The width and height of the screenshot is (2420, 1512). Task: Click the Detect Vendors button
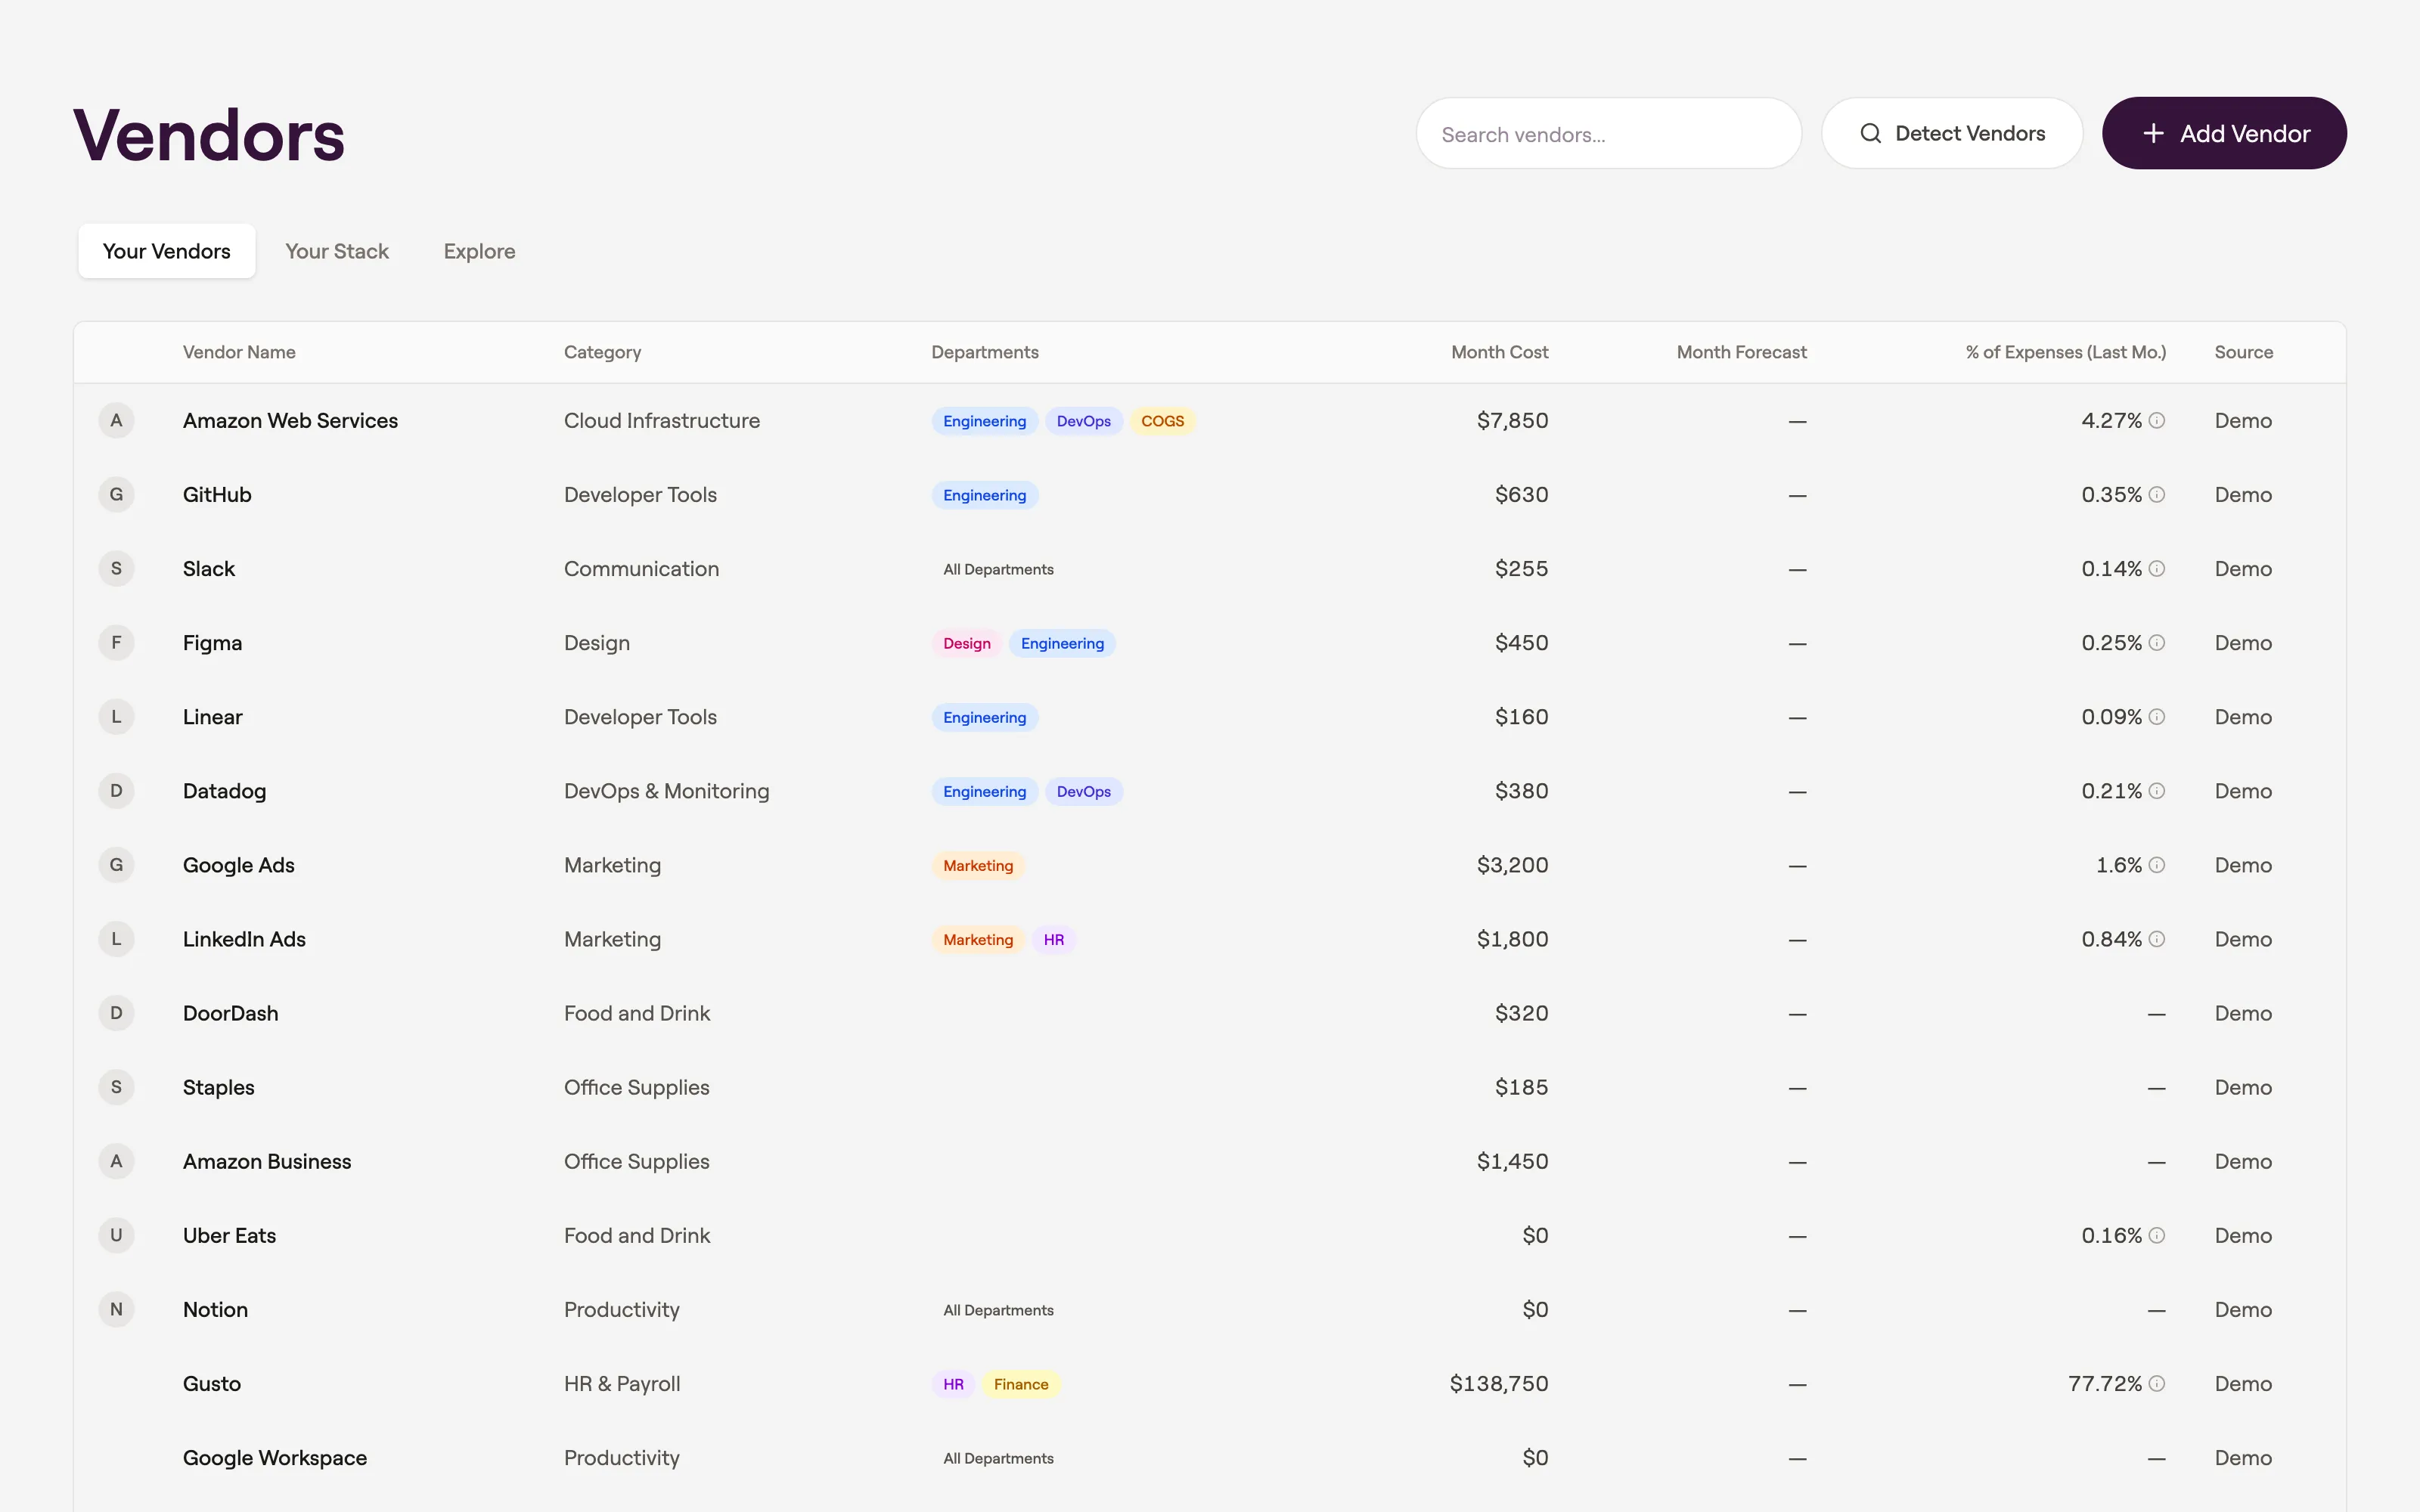tap(1952, 133)
